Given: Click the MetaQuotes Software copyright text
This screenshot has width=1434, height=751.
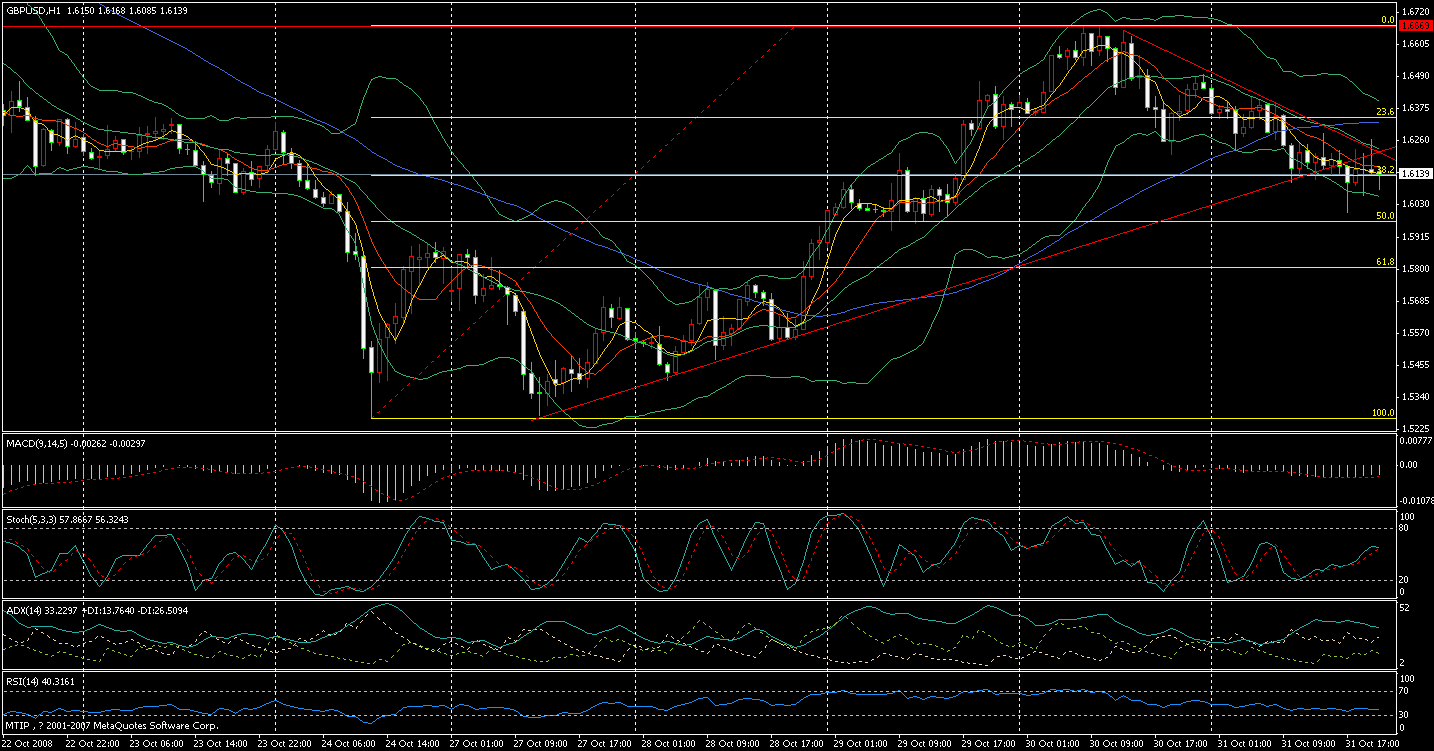Looking at the screenshot, I should pyautogui.click(x=110, y=726).
